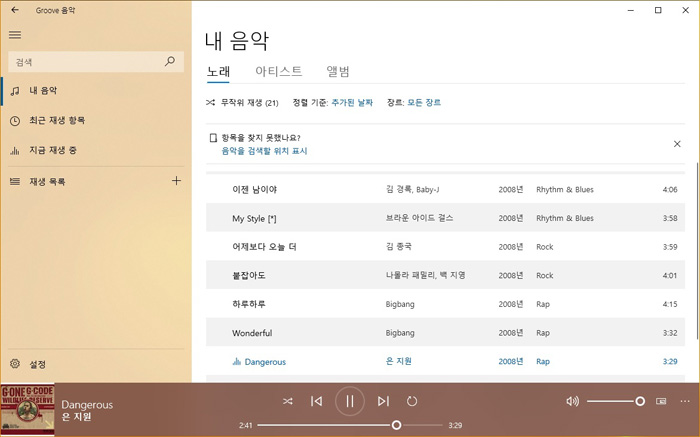
Task: Select song 하루하루
Action: click(x=445, y=304)
